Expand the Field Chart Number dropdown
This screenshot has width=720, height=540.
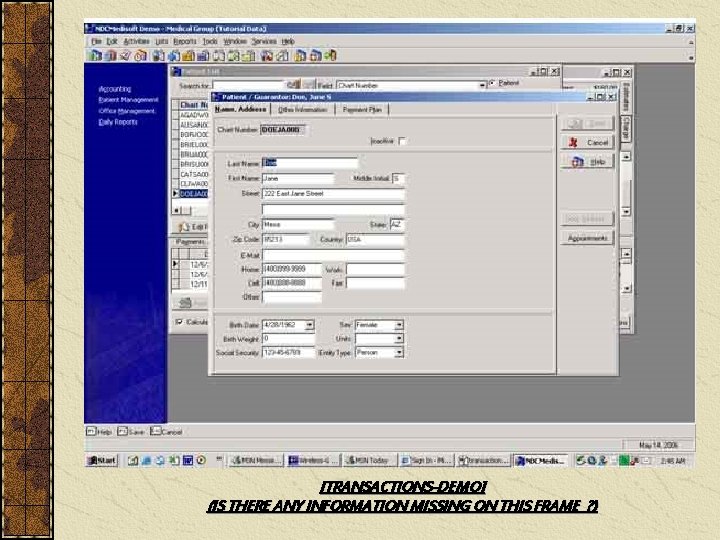[482, 85]
